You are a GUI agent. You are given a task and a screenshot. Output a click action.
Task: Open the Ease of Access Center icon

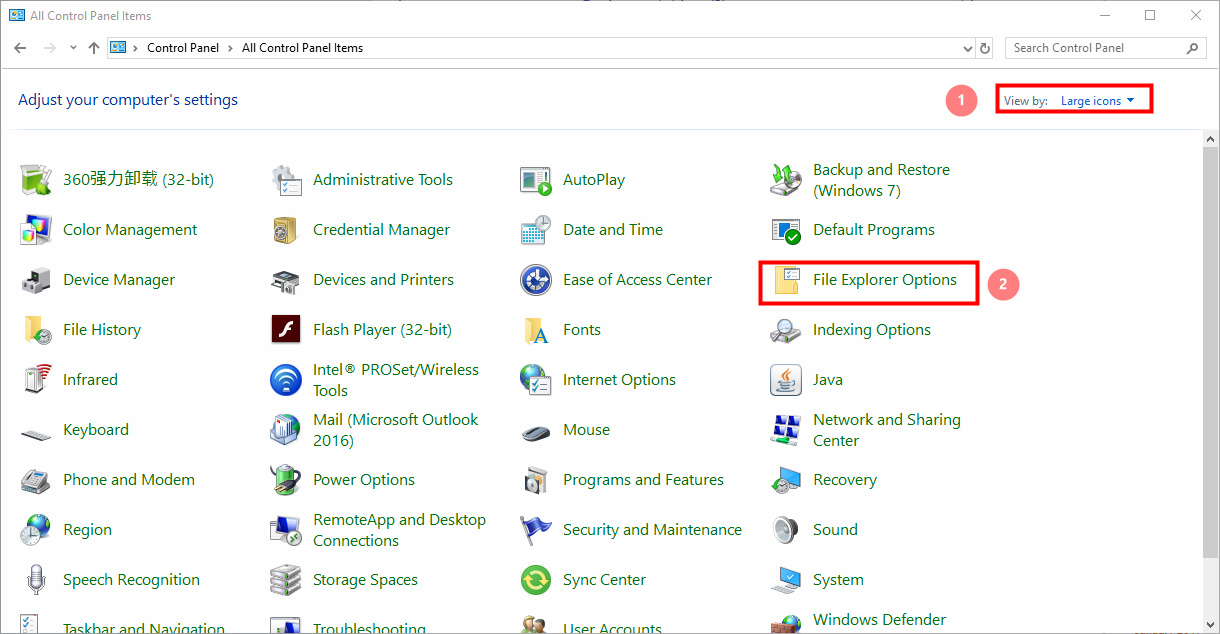(x=536, y=280)
